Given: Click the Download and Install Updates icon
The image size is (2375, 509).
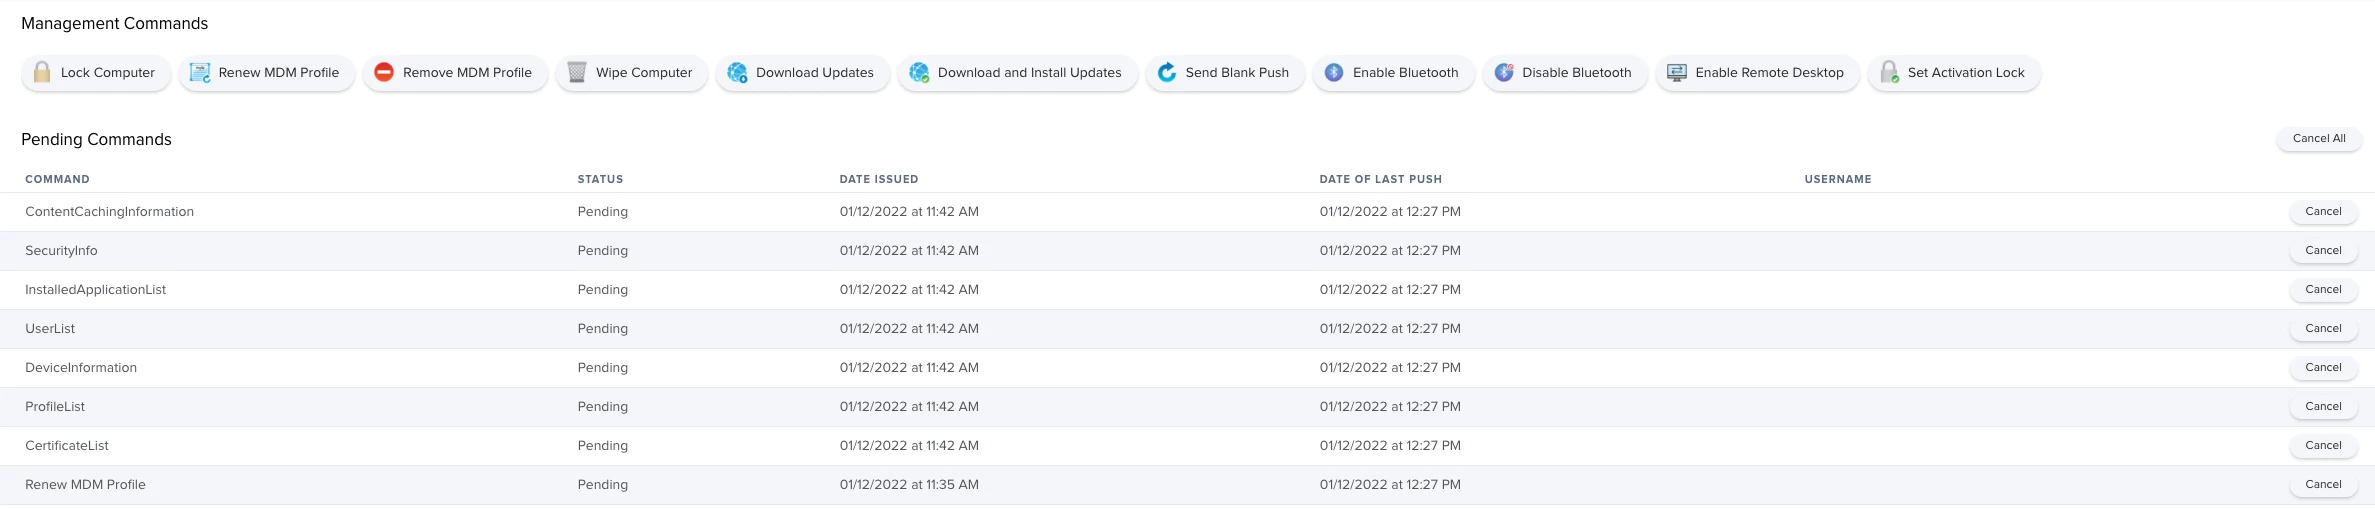Looking at the screenshot, I should 919,72.
